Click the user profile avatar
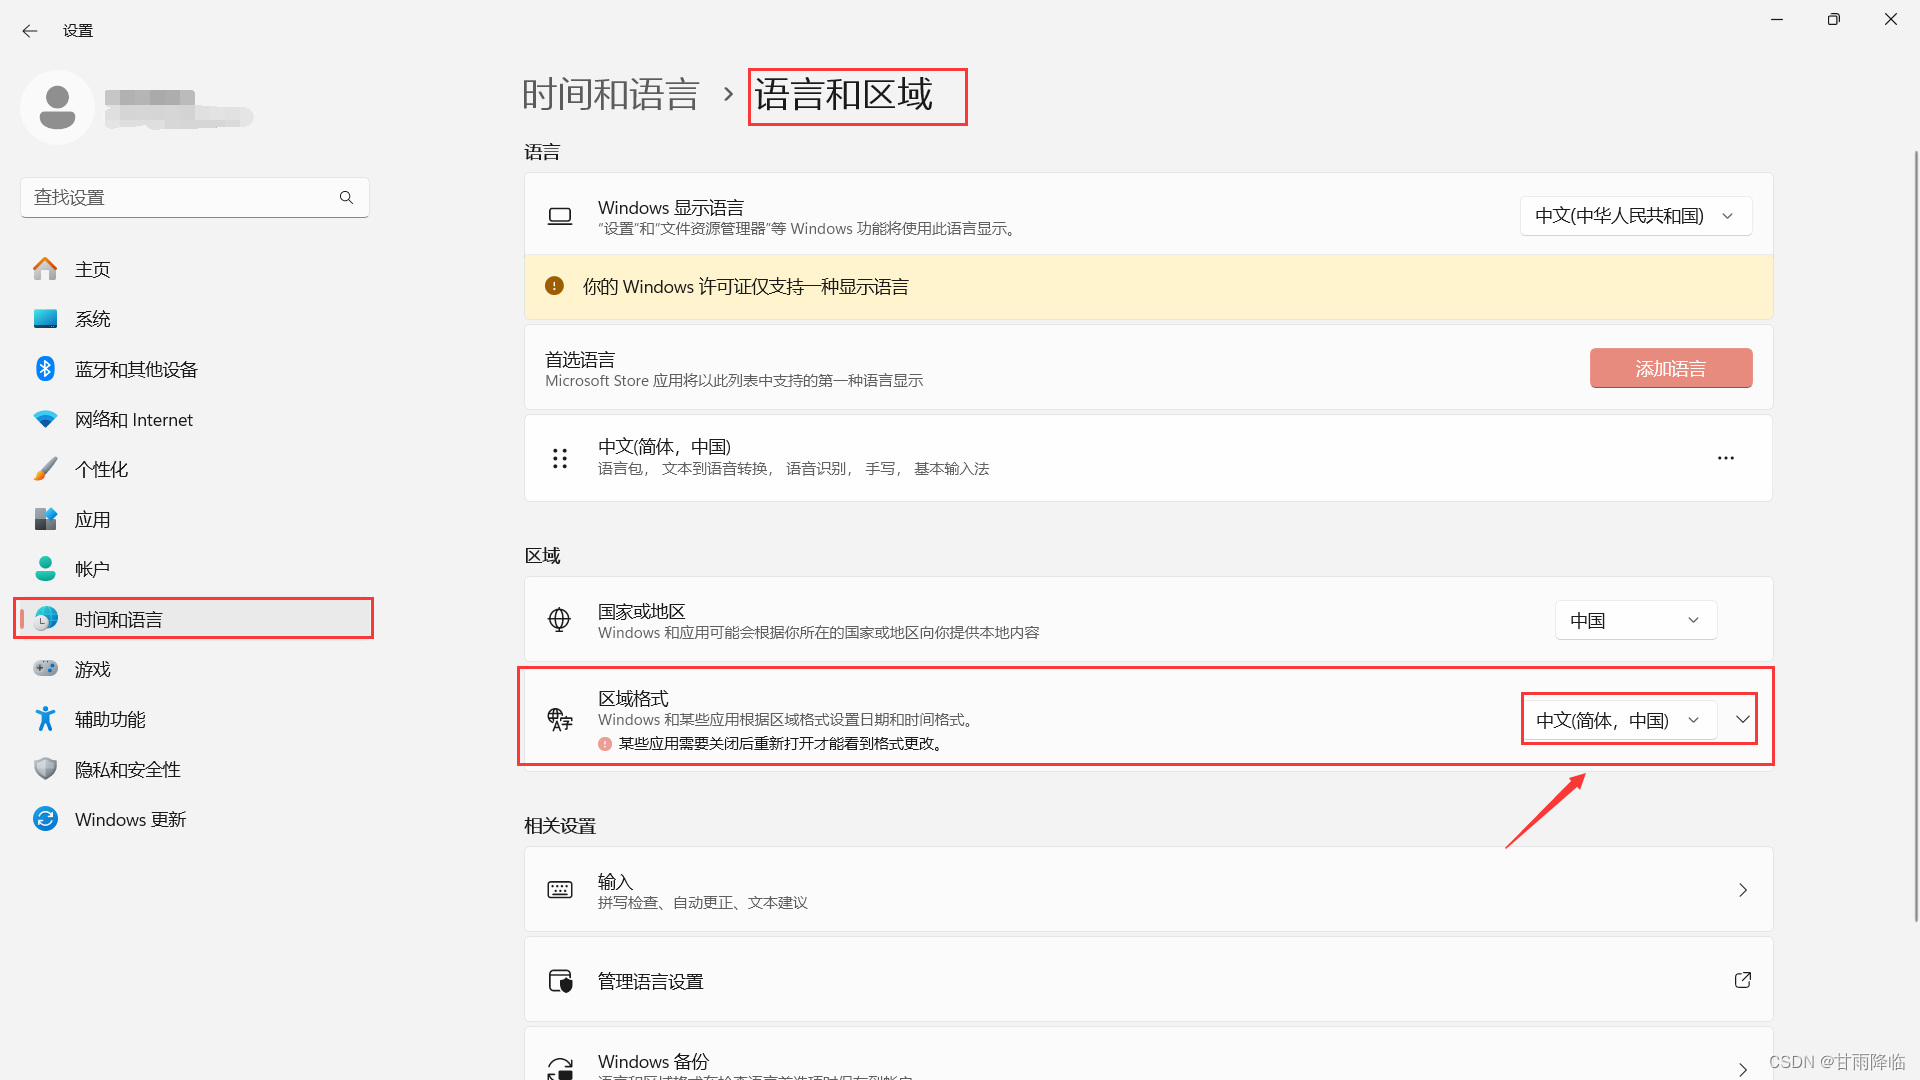 point(57,107)
